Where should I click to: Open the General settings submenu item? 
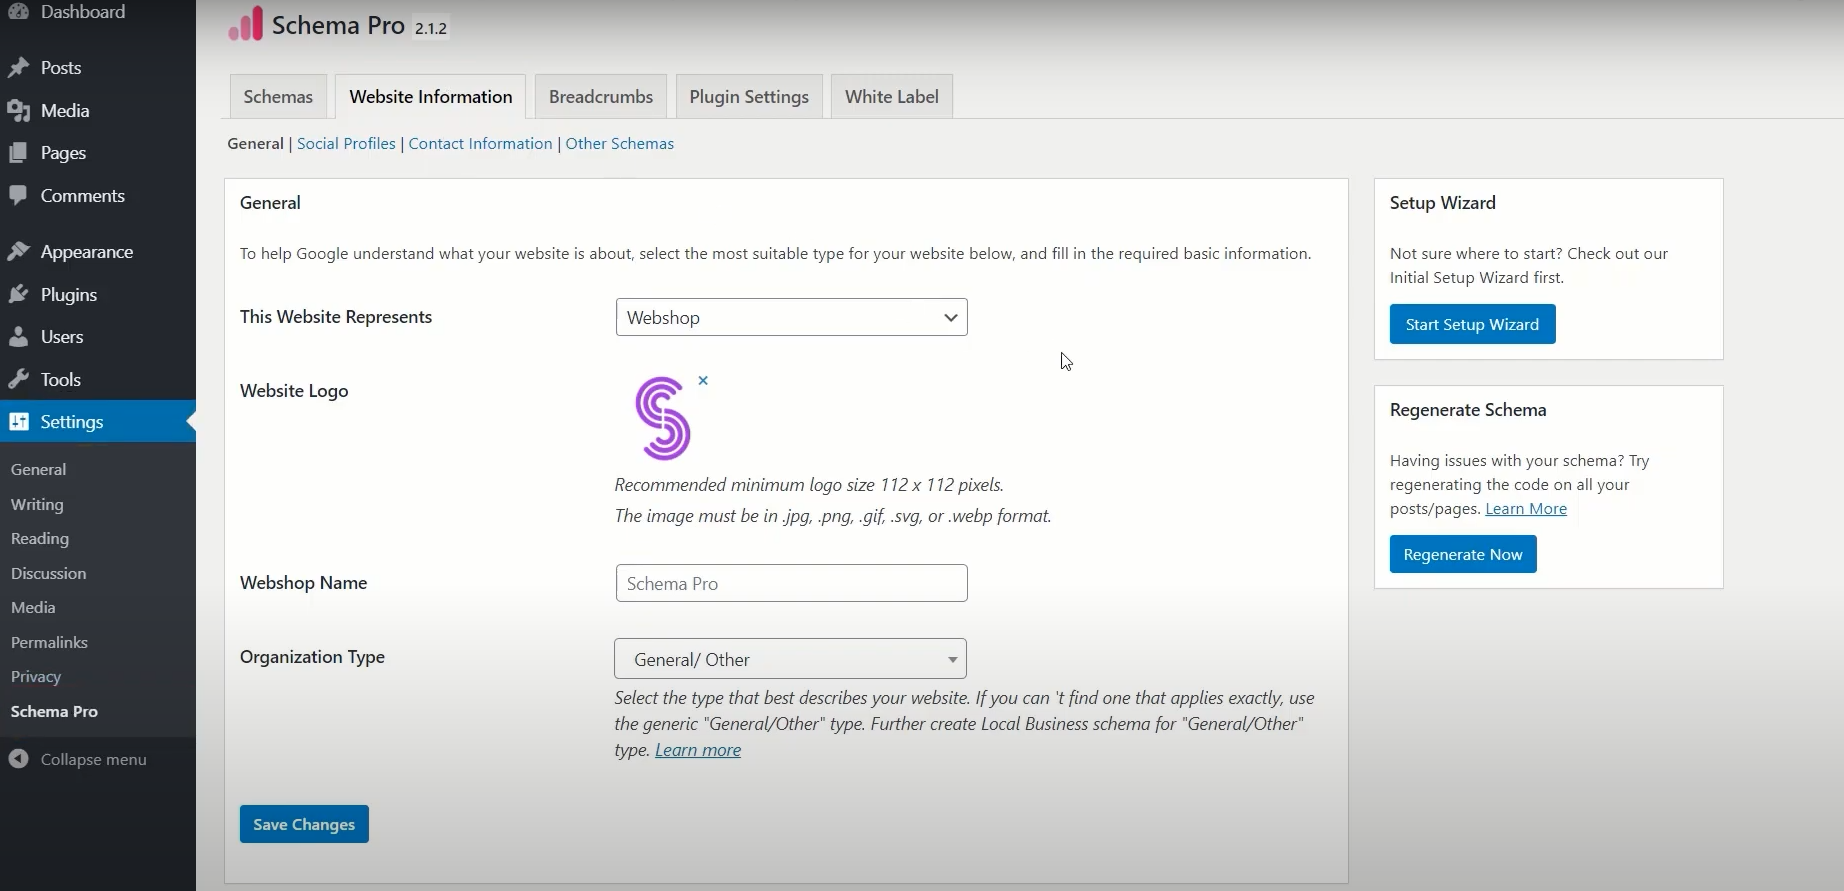tap(38, 469)
